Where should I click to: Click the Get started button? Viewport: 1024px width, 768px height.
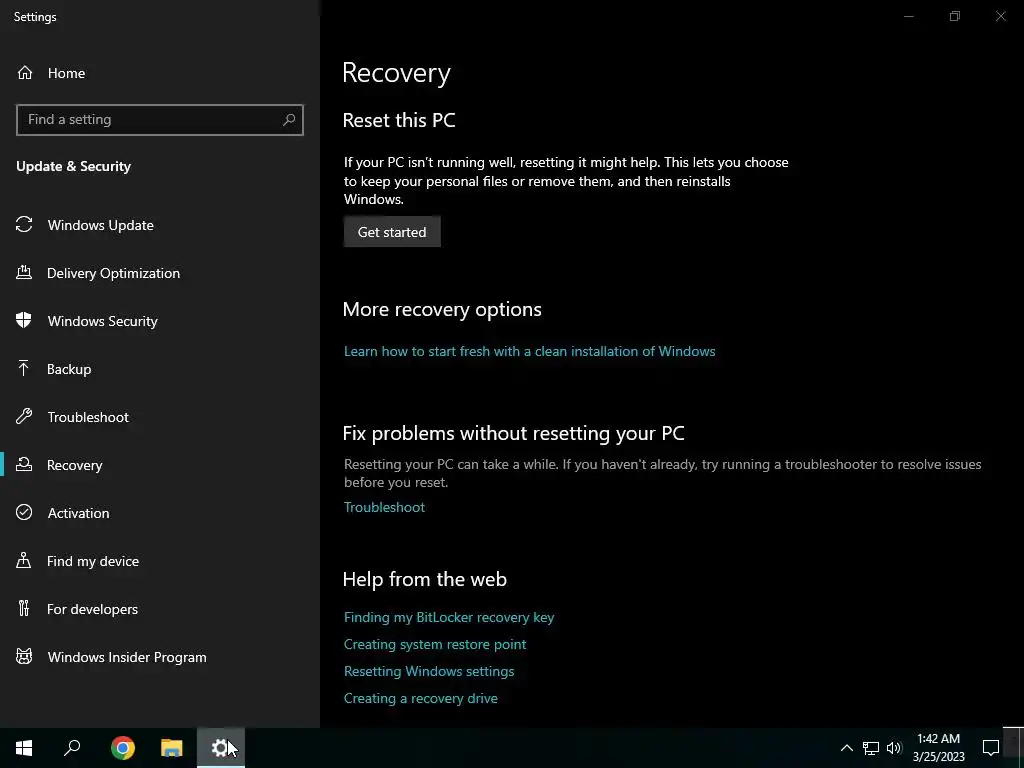point(392,232)
